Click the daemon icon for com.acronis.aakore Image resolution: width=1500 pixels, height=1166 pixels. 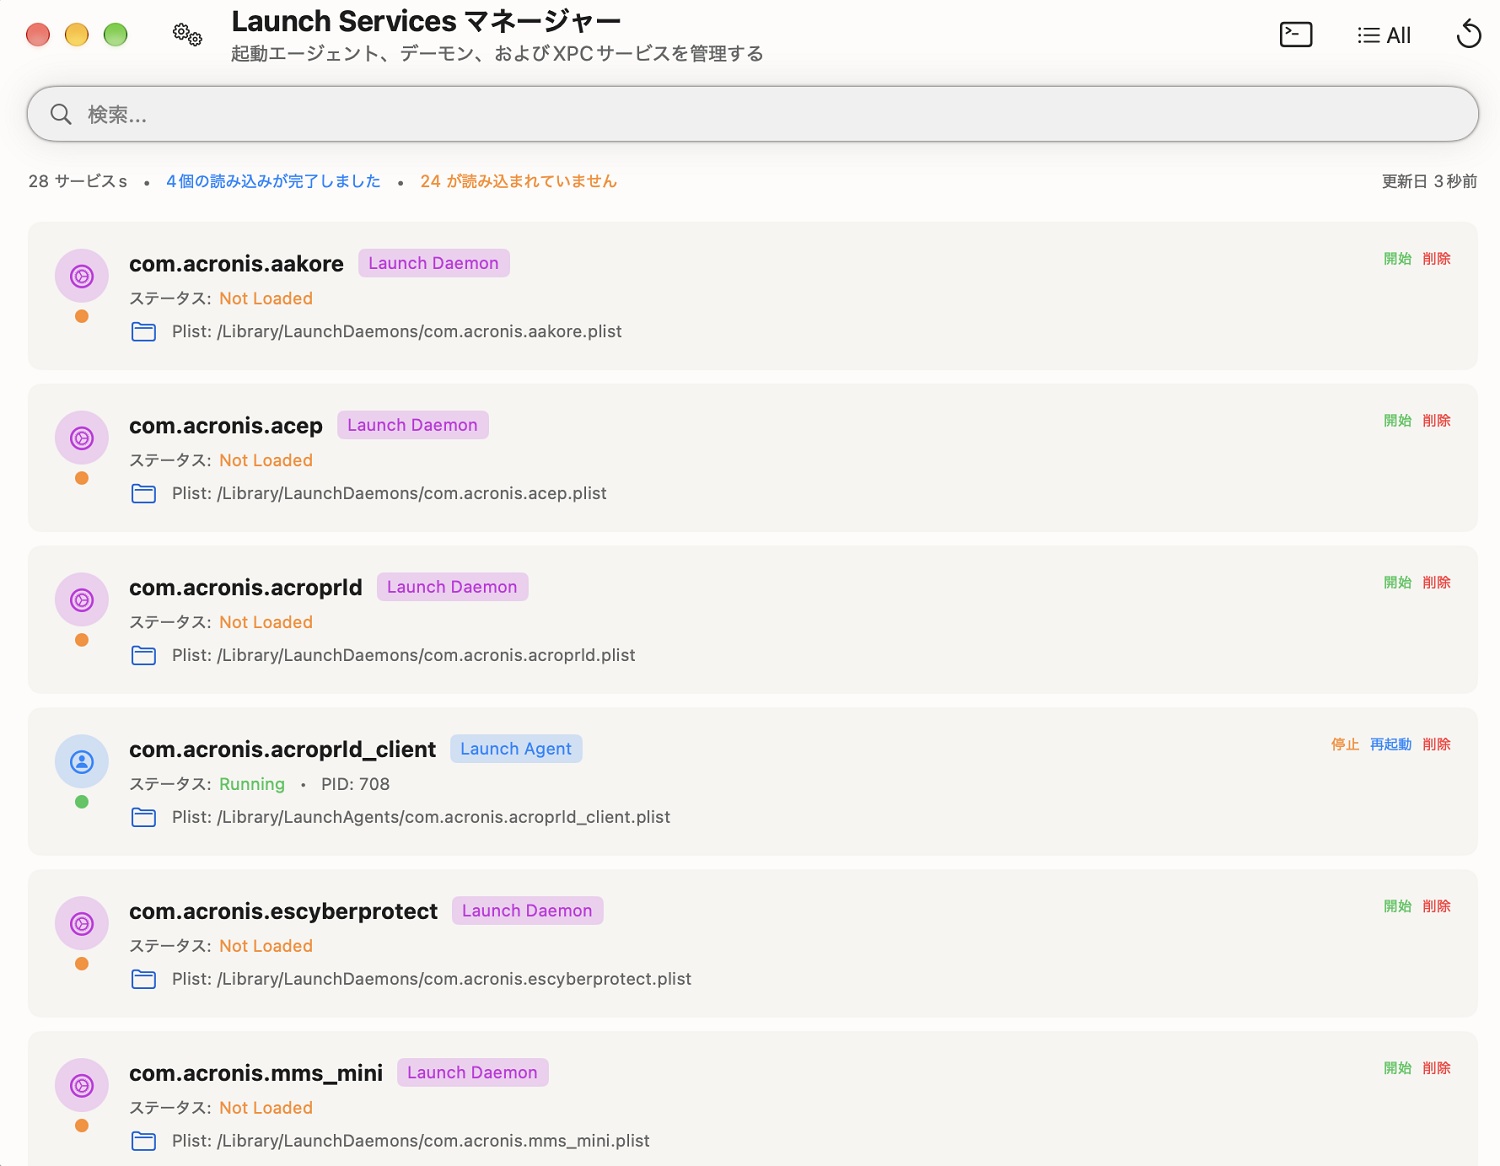click(x=82, y=276)
